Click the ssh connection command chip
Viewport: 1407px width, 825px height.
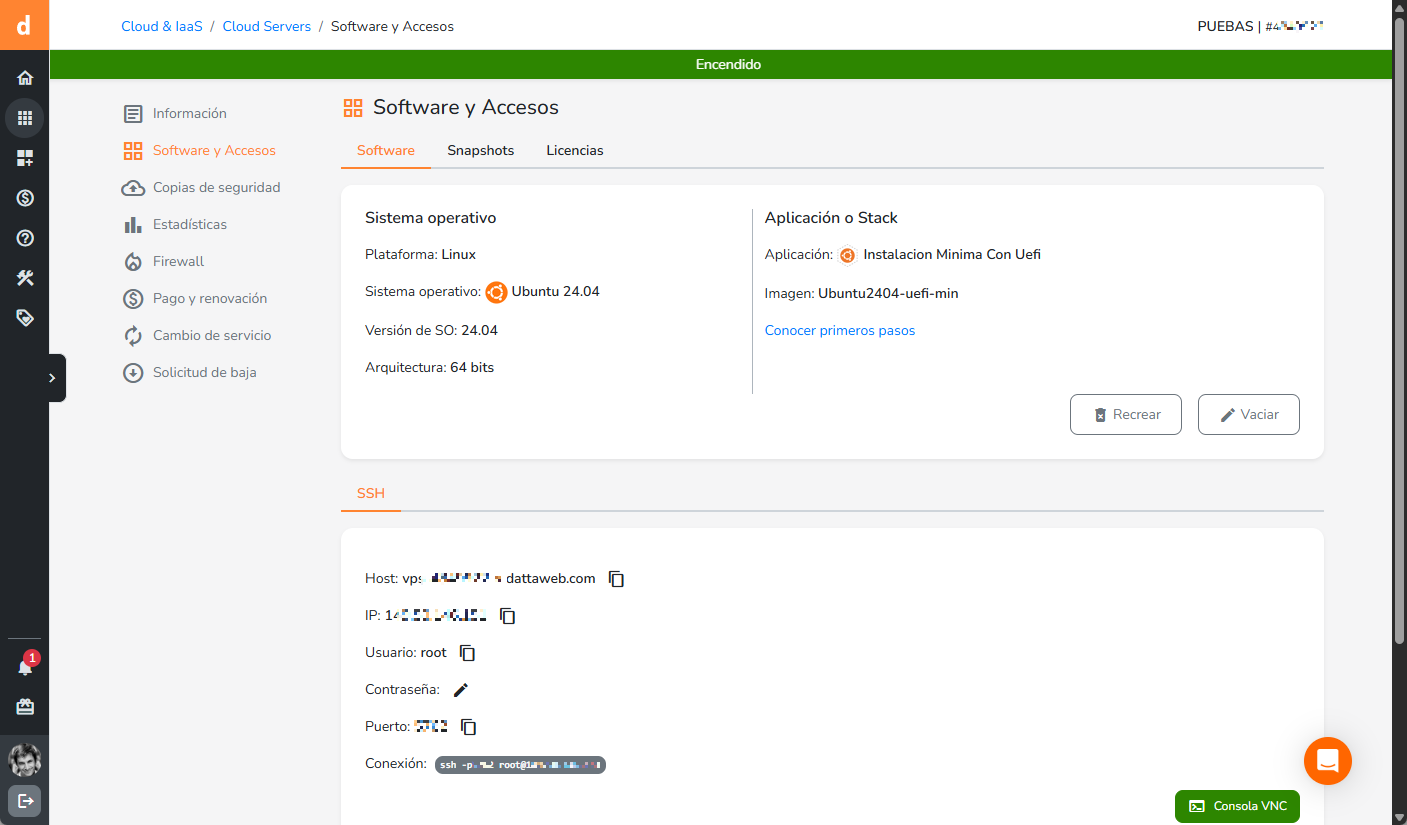[520, 765]
